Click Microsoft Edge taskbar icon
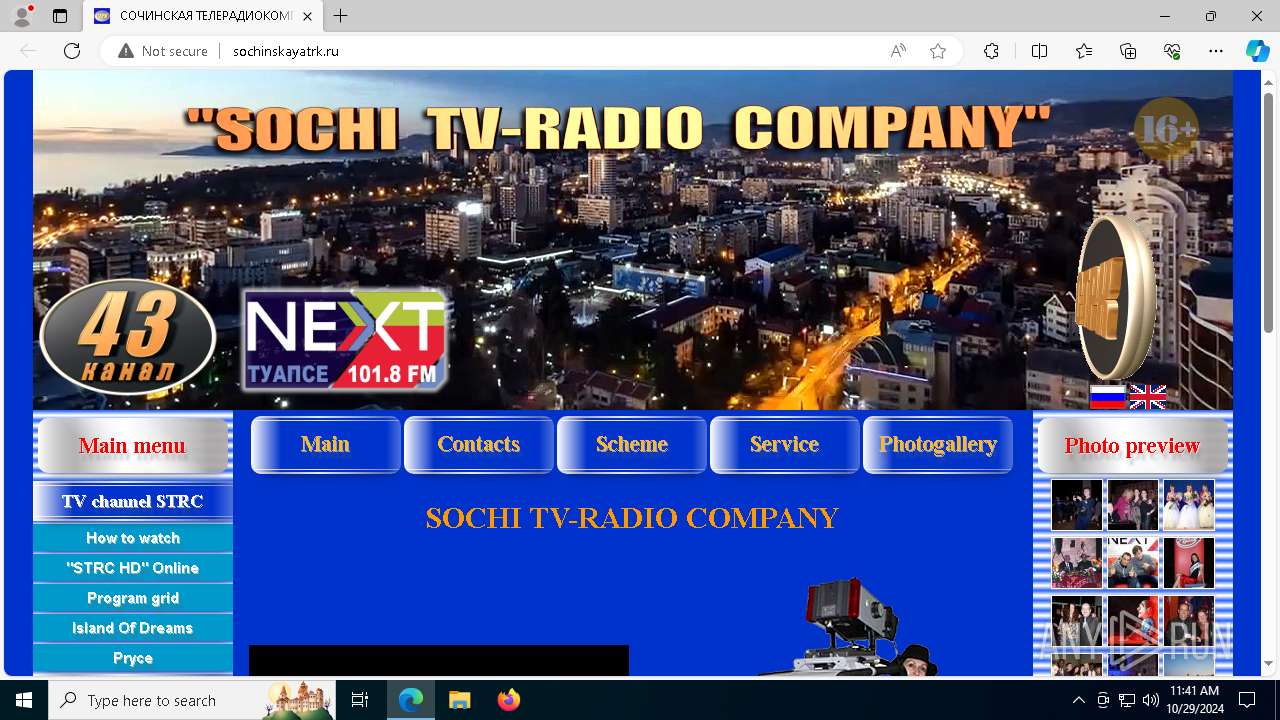 (411, 700)
